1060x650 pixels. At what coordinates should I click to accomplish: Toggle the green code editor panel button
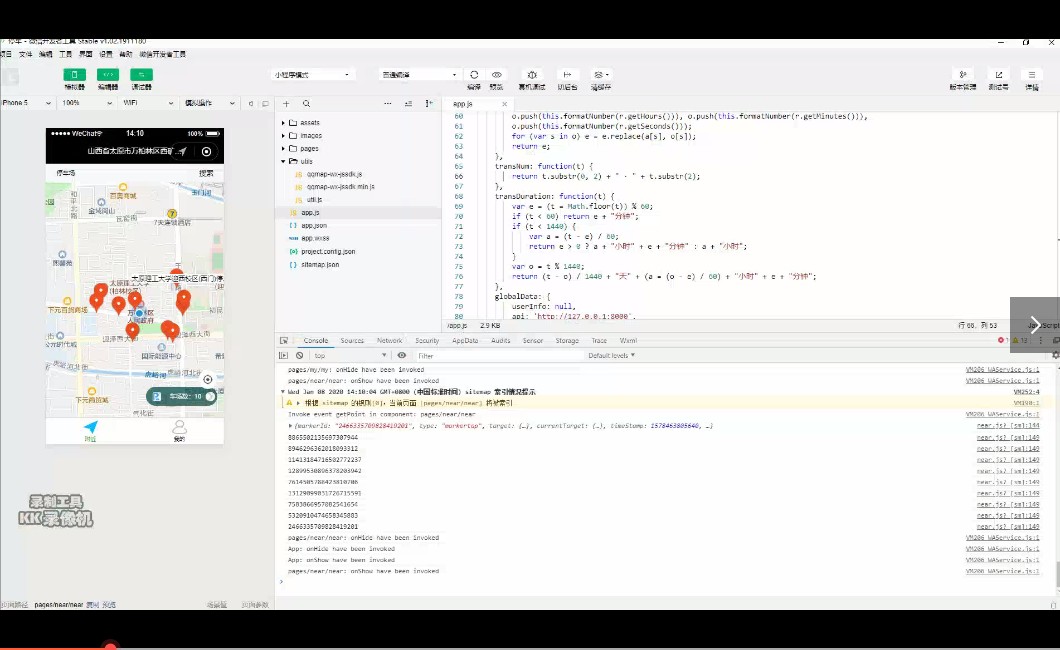pos(108,75)
